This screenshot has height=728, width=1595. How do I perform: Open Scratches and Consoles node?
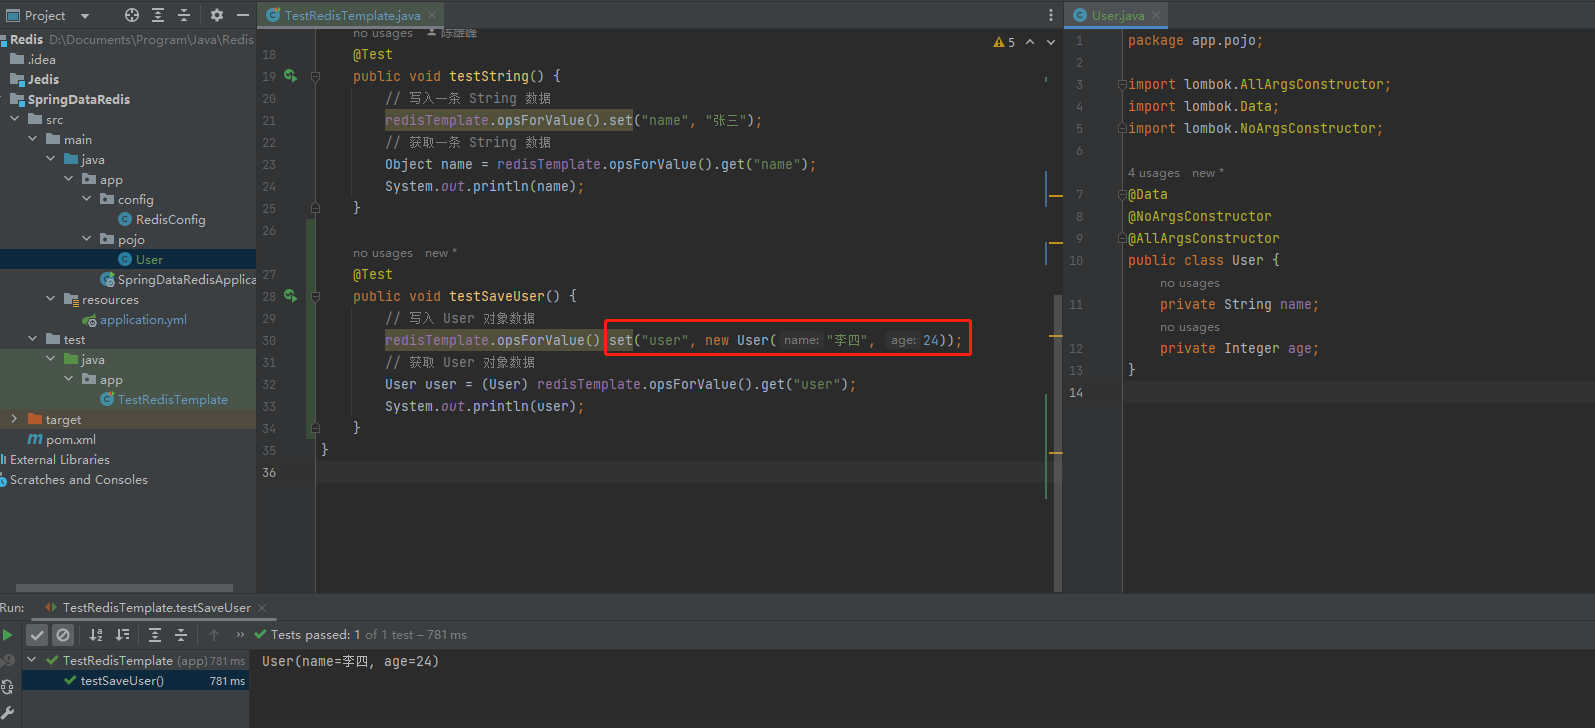[x=74, y=479]
